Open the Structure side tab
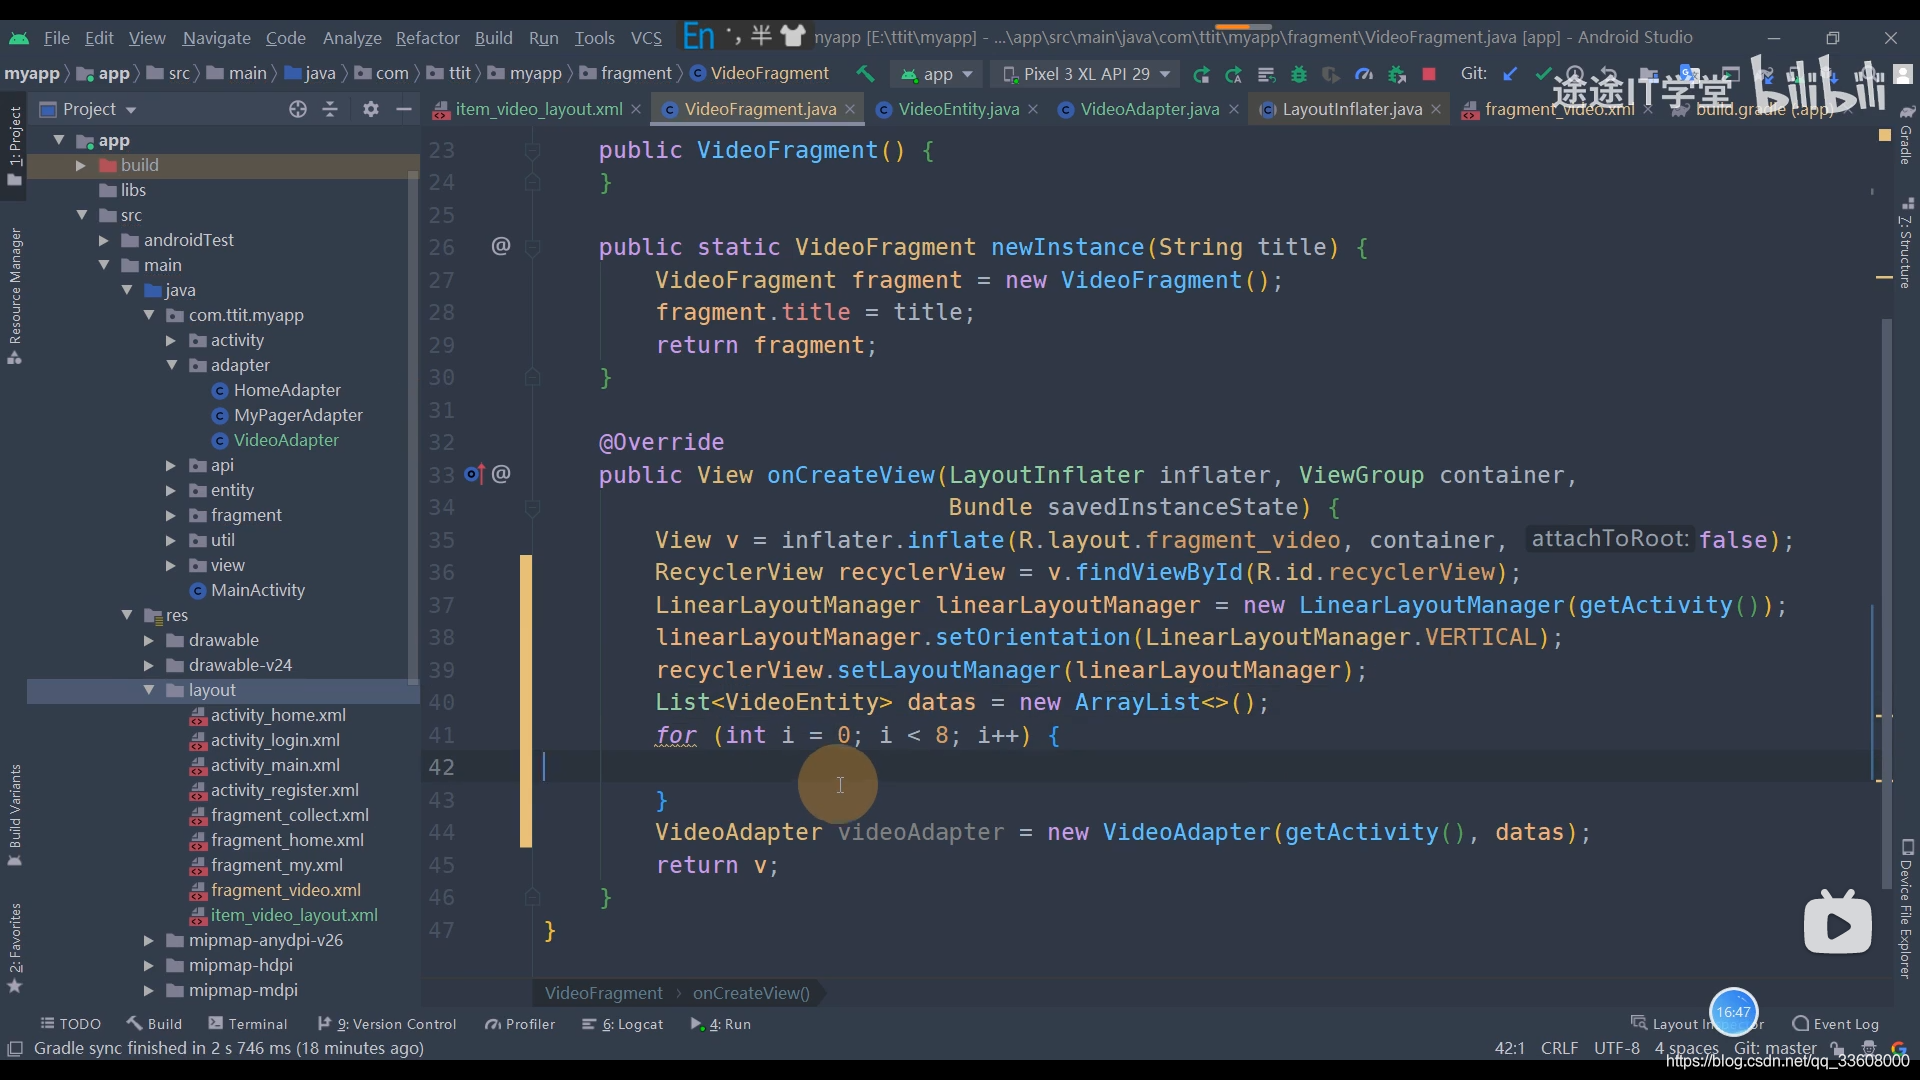Image resolution: width=1920 pixels, height=1080 pixels. pos(1906,243)
